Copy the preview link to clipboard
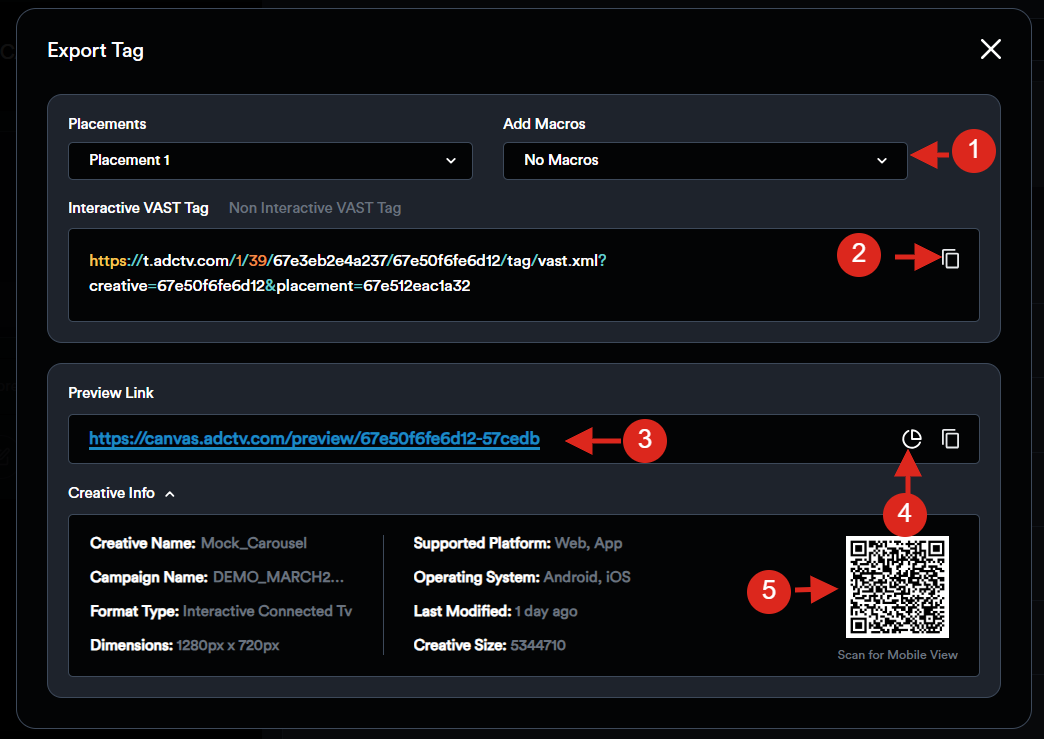The height and width of the screenshot is (739, 1044). [951, 439]
